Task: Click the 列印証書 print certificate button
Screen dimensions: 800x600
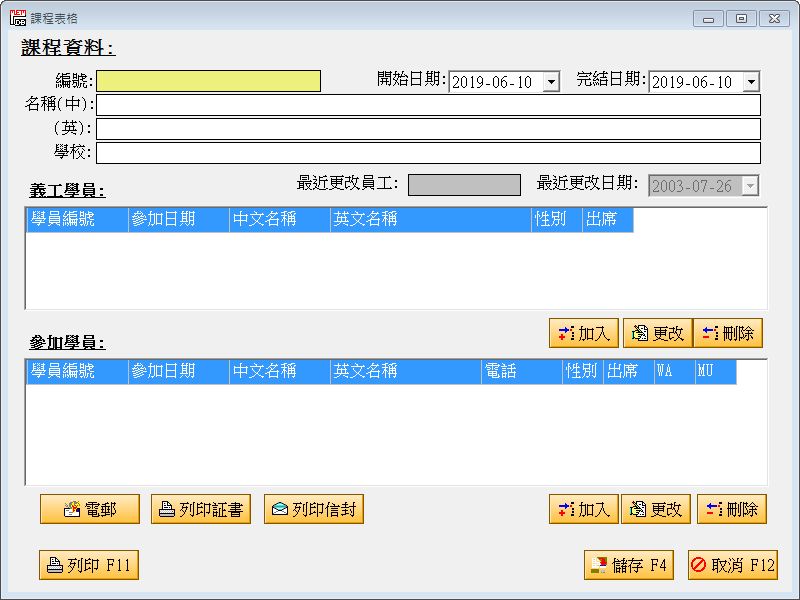Action: coord(201,509)
